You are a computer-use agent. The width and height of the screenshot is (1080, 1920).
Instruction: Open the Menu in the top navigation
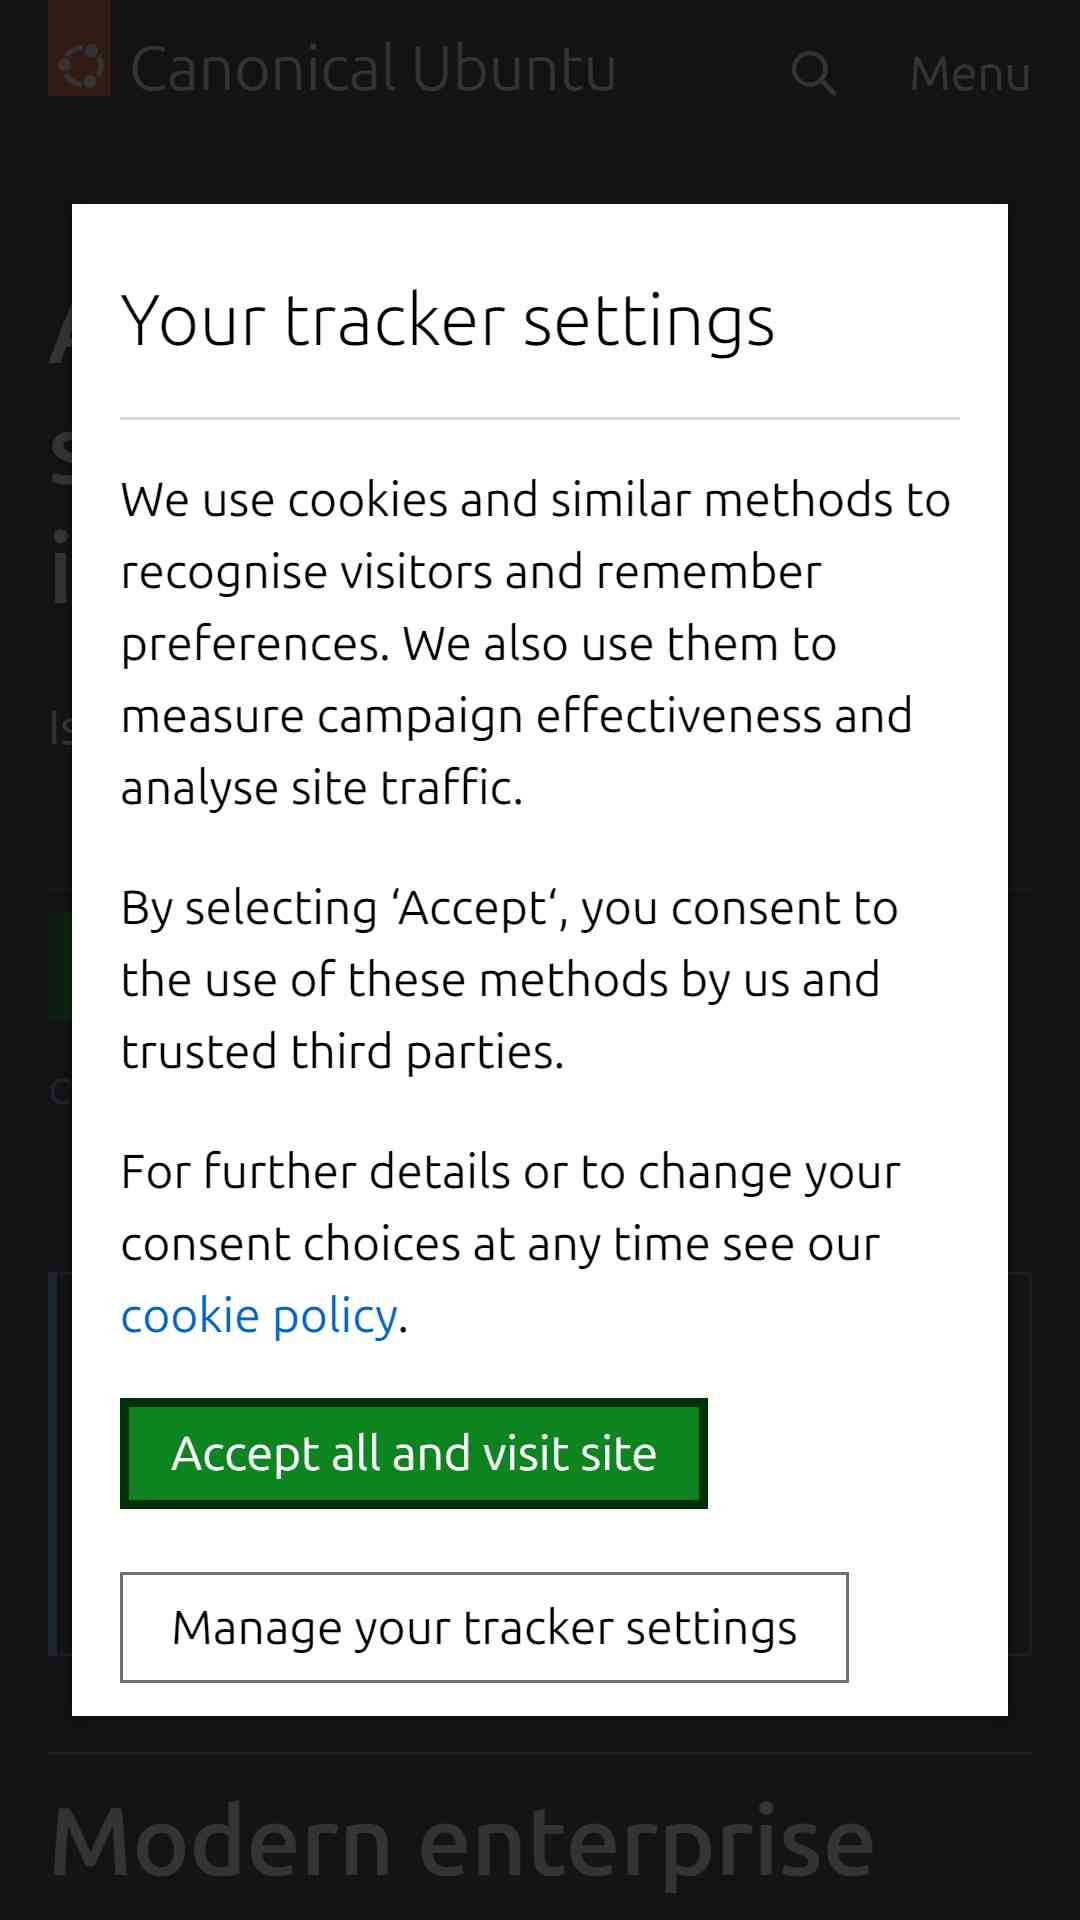coord(969,74)
